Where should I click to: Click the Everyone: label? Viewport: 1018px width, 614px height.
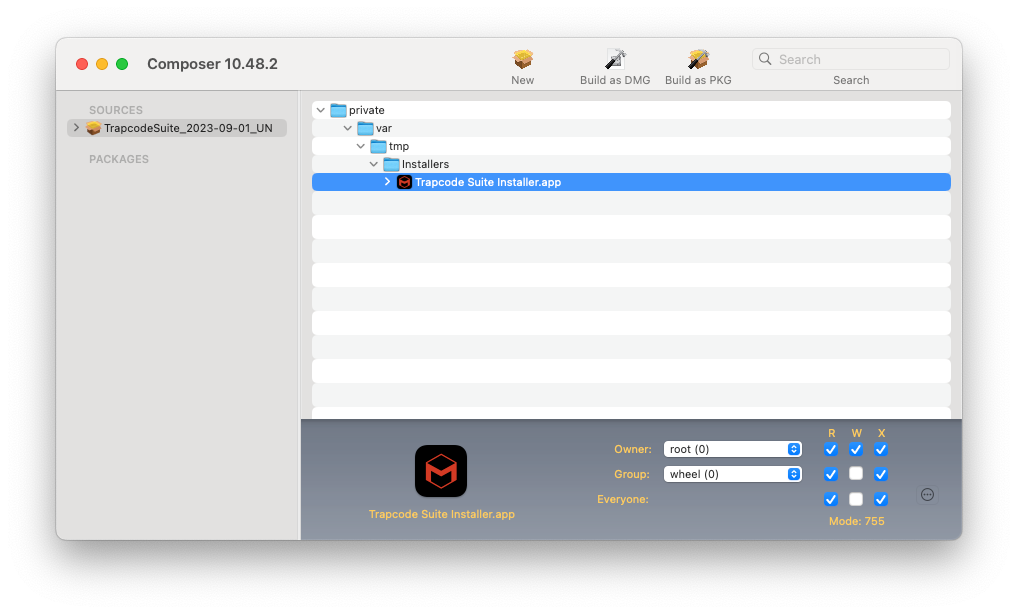(x=623, y=499)
